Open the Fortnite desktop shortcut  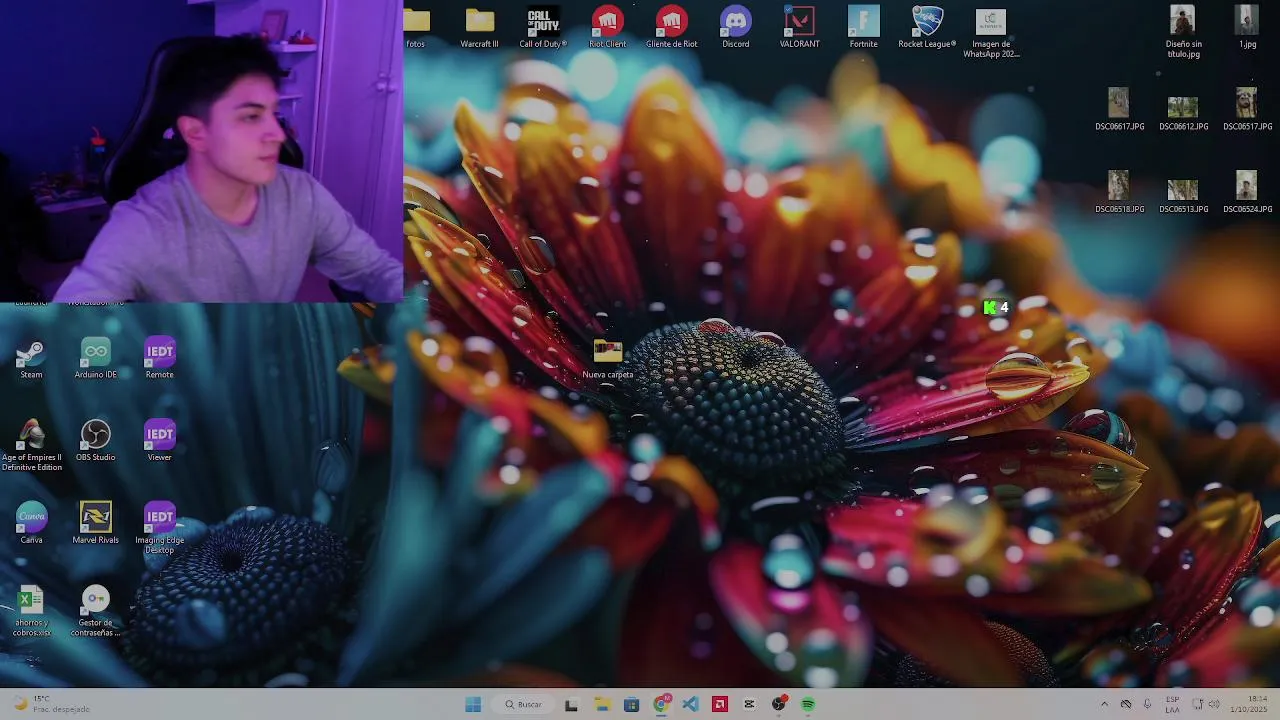[x=863, y=27]
